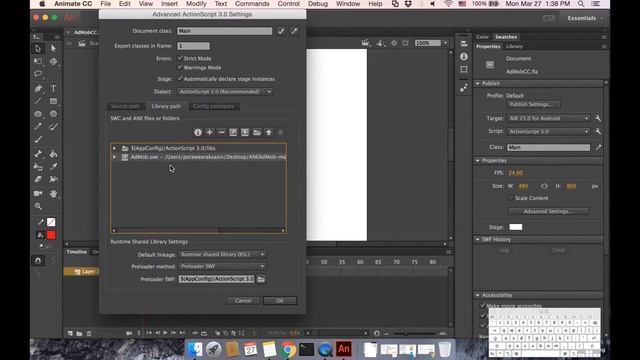Toggle Strict Mode checkbox
Viewport: 640px width, 360px height.
(180, 58)
